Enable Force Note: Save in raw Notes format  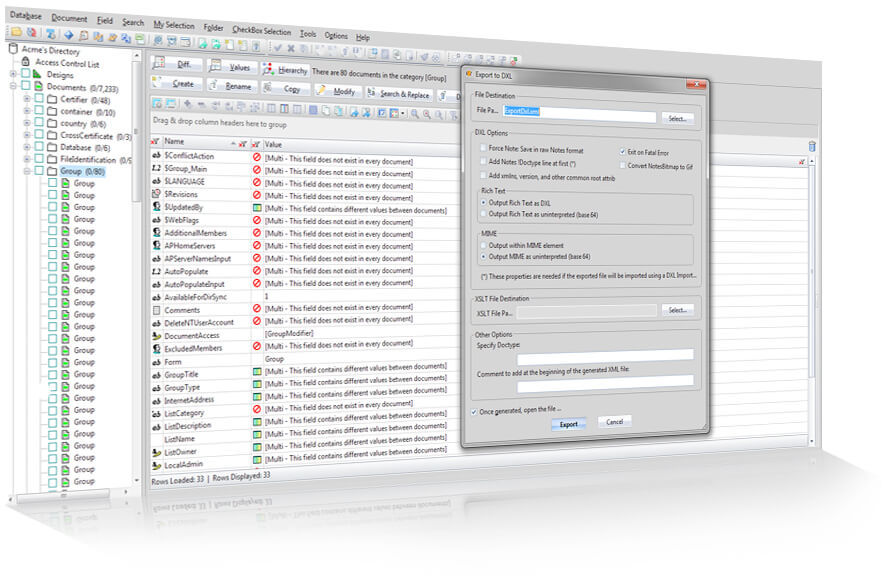(x=483, y=148)
